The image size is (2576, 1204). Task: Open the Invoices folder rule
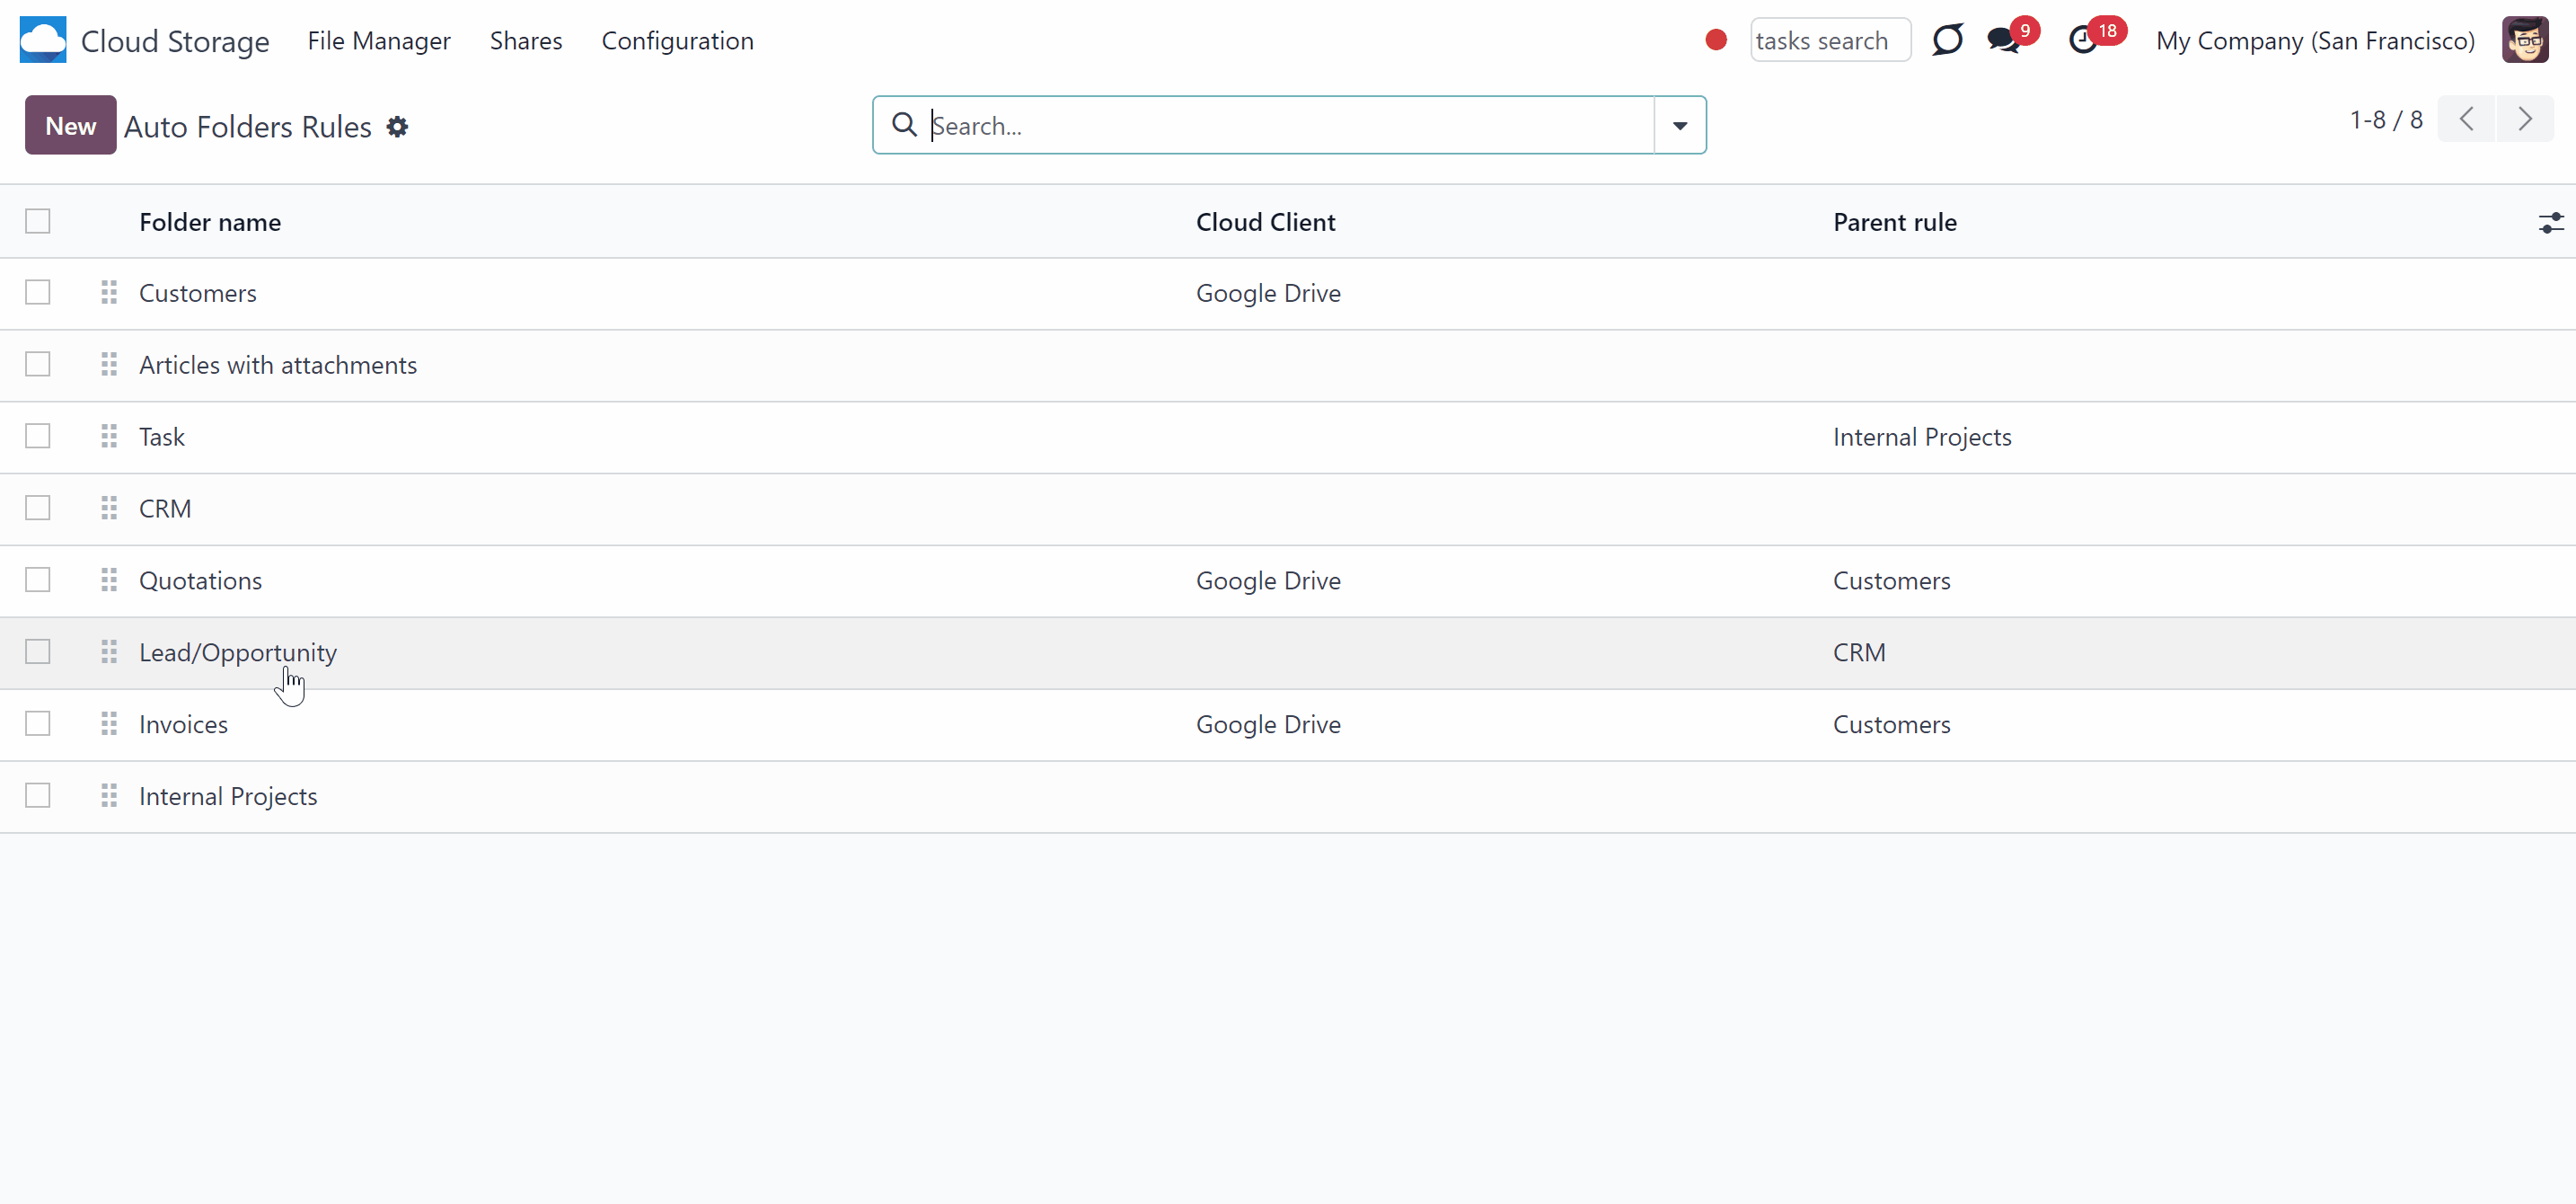pyautogui.click(x=183, y=725)
